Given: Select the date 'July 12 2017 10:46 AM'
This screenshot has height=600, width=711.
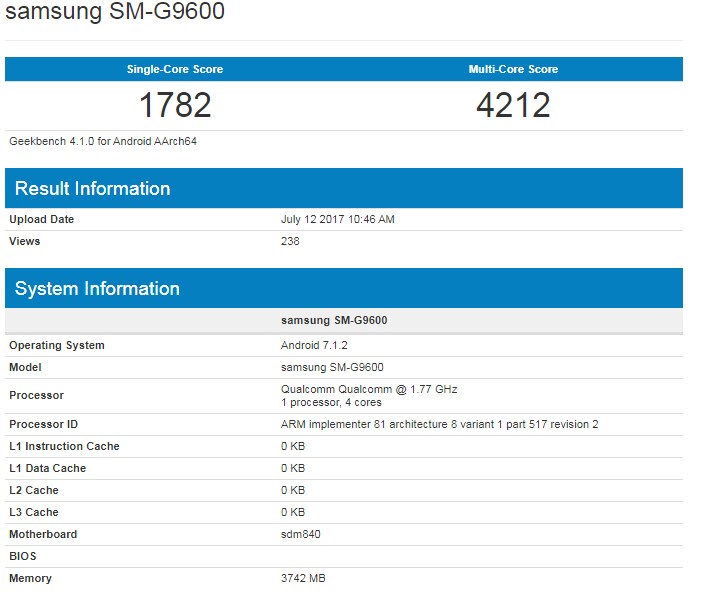Looking at the screenshot, I should [x=337, y=219].
